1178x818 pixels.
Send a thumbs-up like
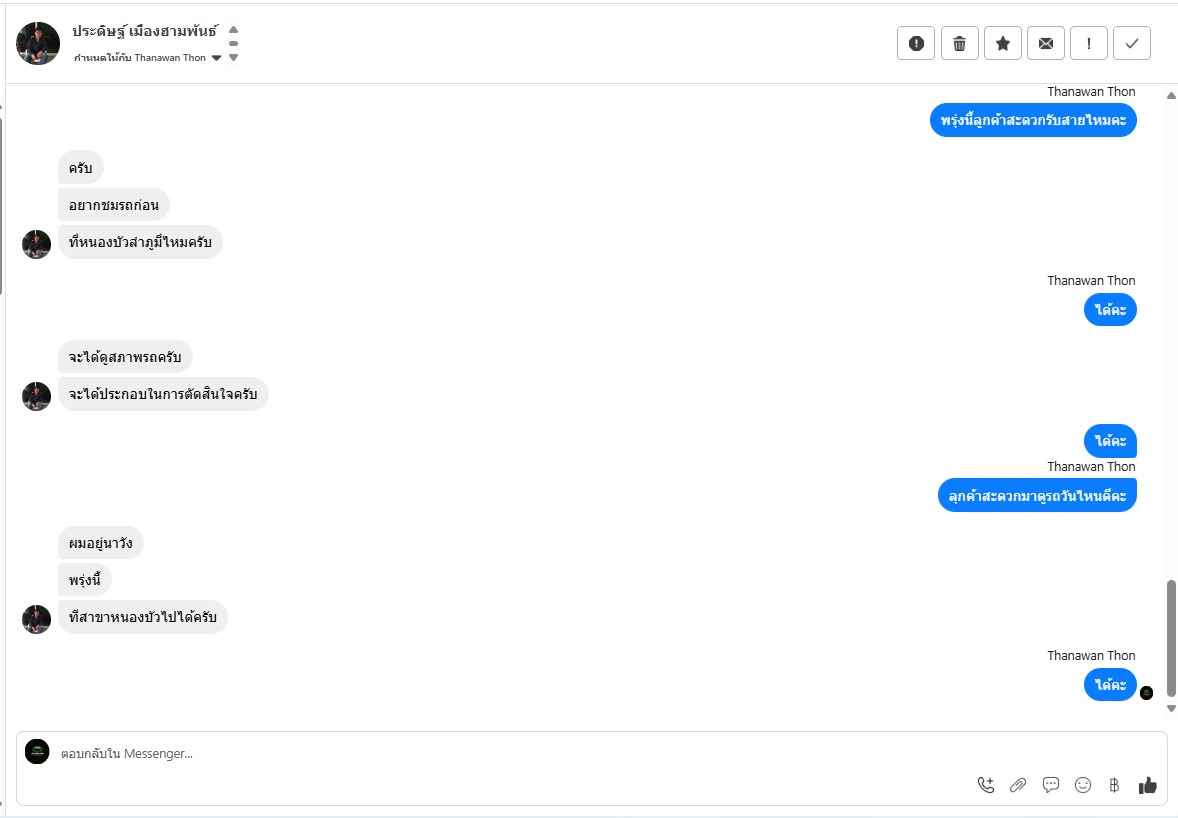[1147, 785]
